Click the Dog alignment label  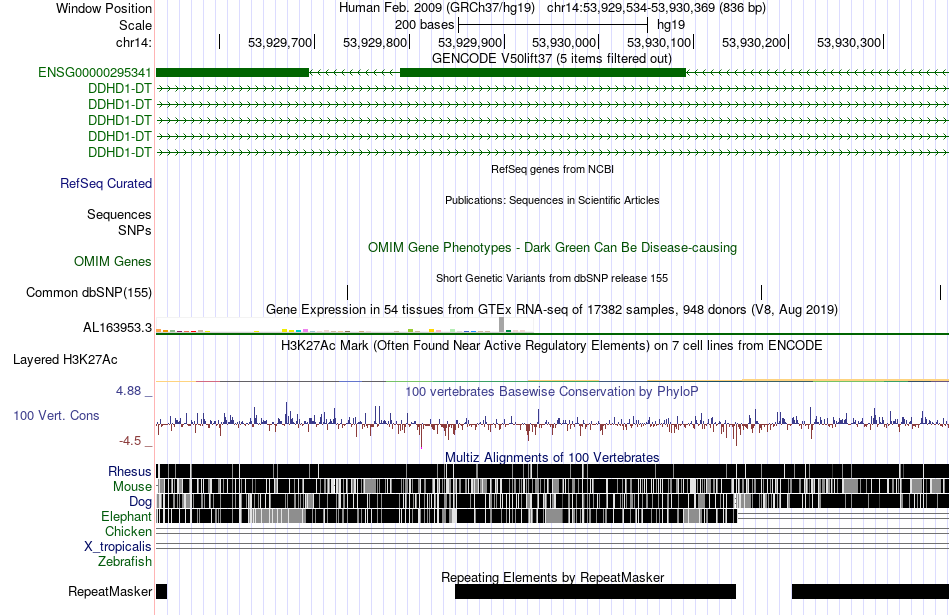click(x=140, y=502)
